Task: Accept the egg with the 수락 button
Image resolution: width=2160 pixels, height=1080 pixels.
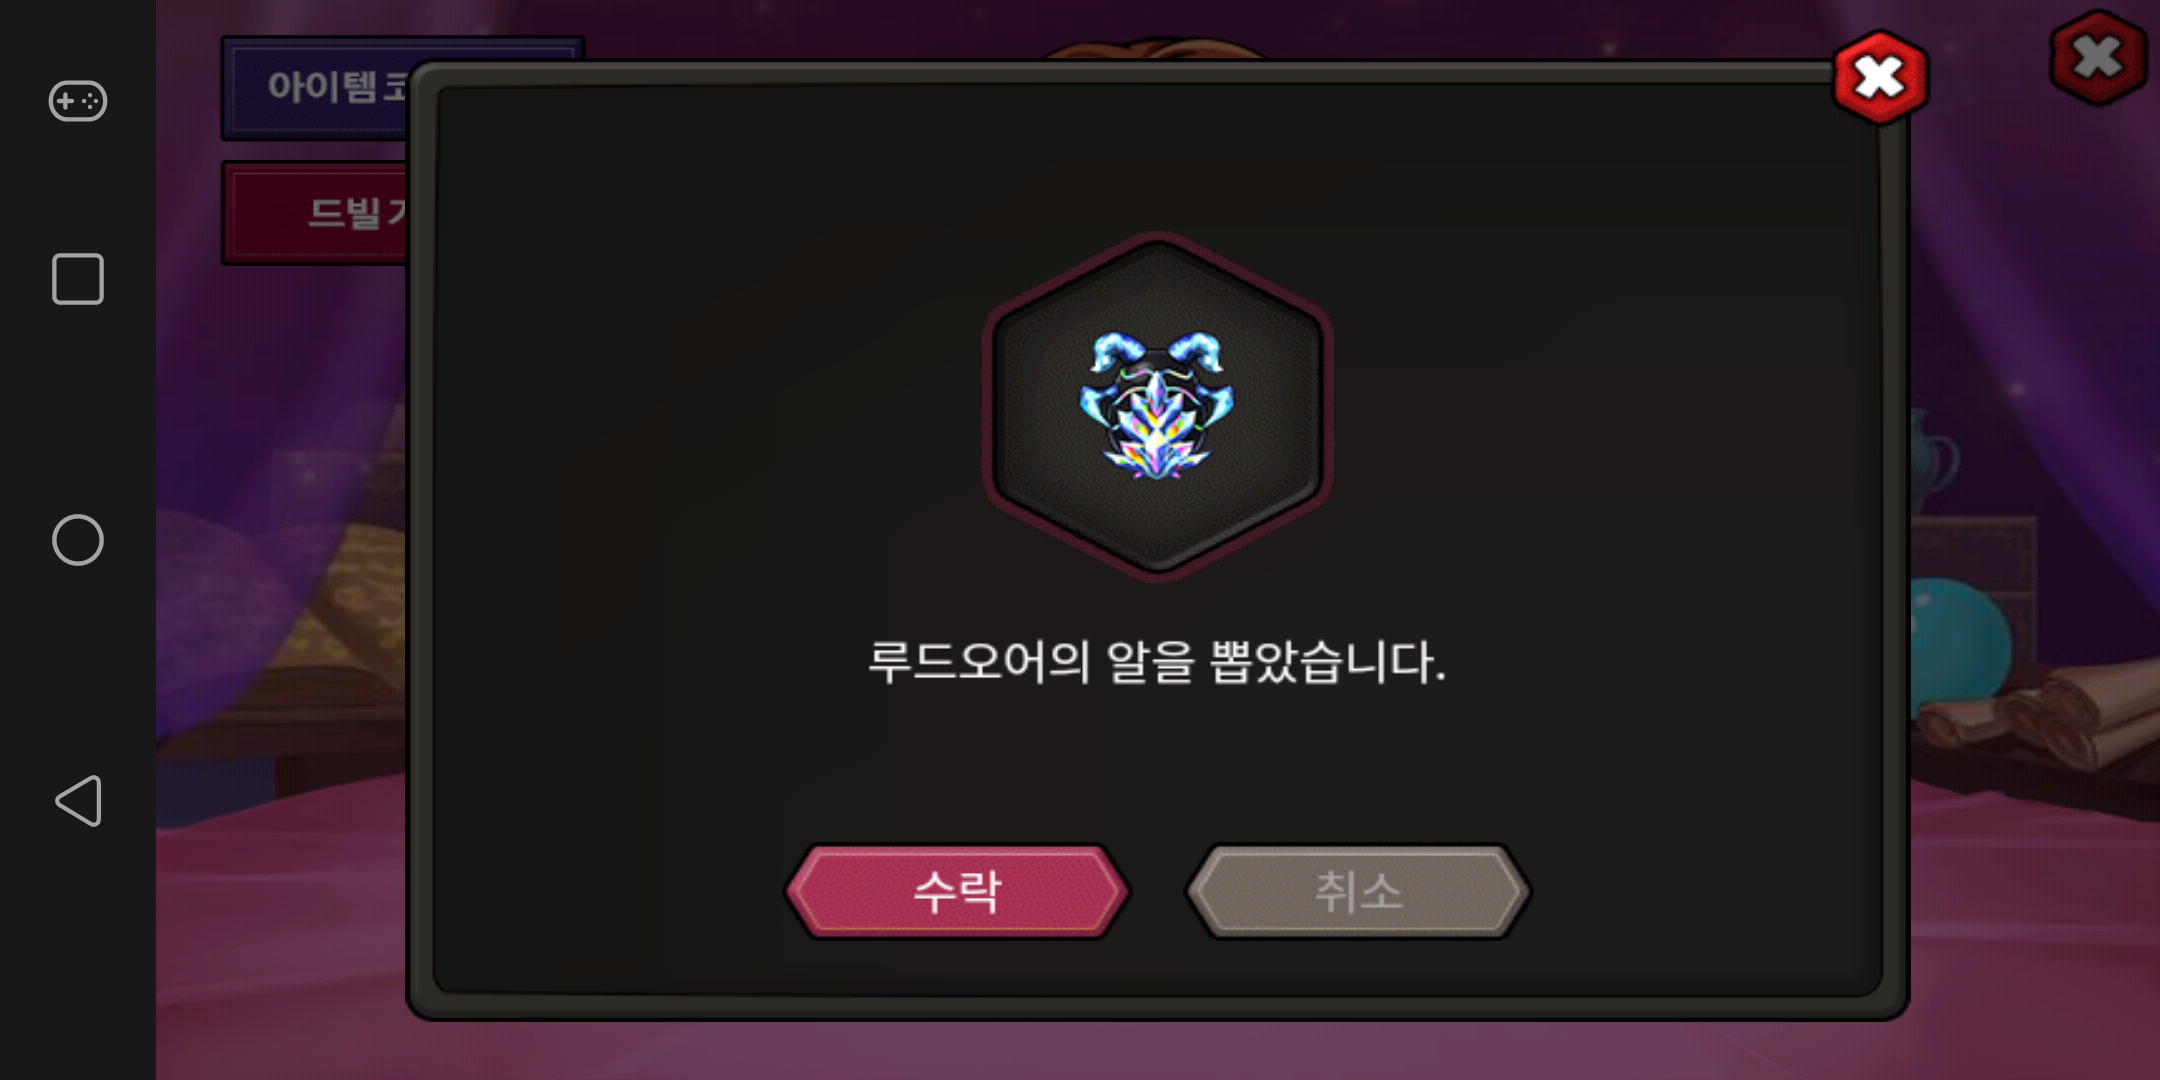Action: click(958, 891)
